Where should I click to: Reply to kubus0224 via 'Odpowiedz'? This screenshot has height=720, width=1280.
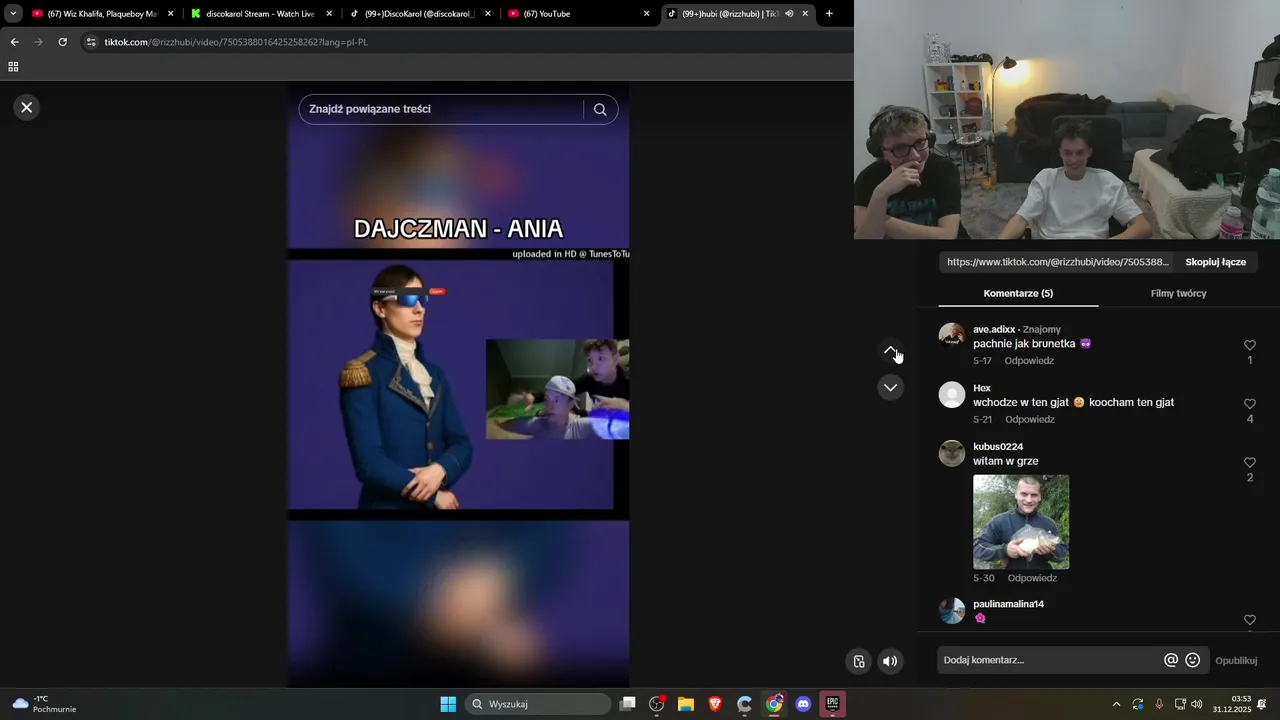[1032, 578]
